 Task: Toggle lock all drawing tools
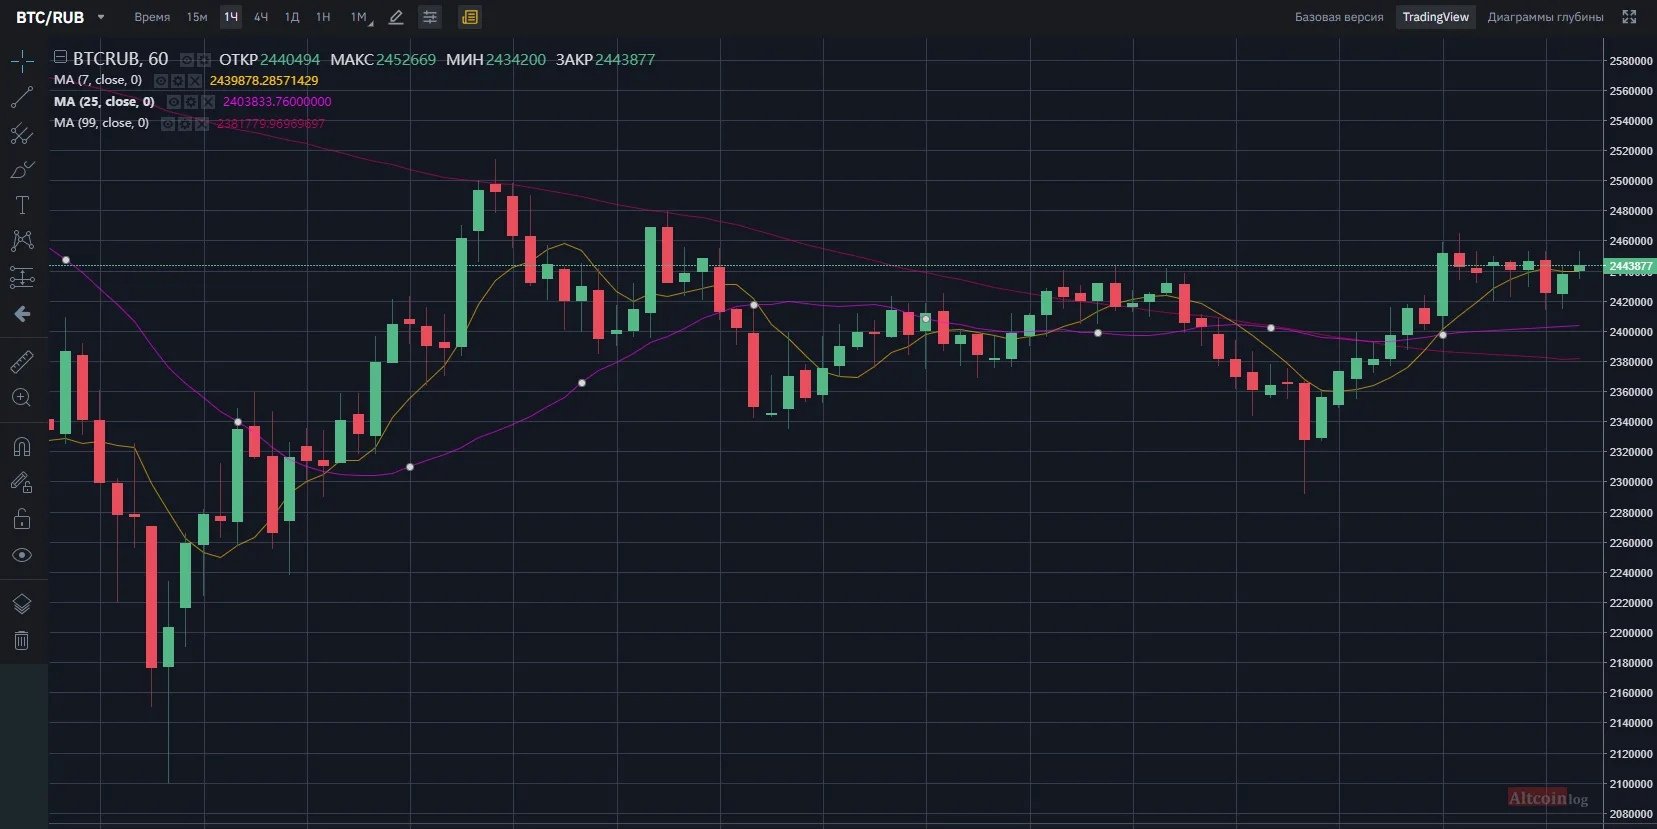click(22, 519)
